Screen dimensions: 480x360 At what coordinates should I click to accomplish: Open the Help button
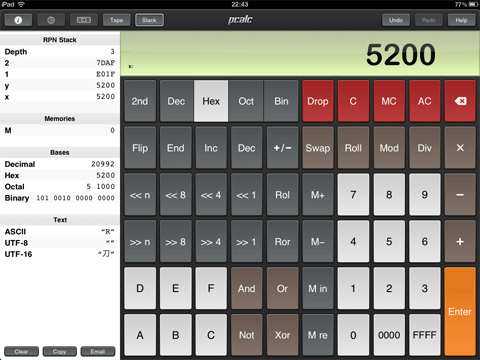[x=461, y=20]
